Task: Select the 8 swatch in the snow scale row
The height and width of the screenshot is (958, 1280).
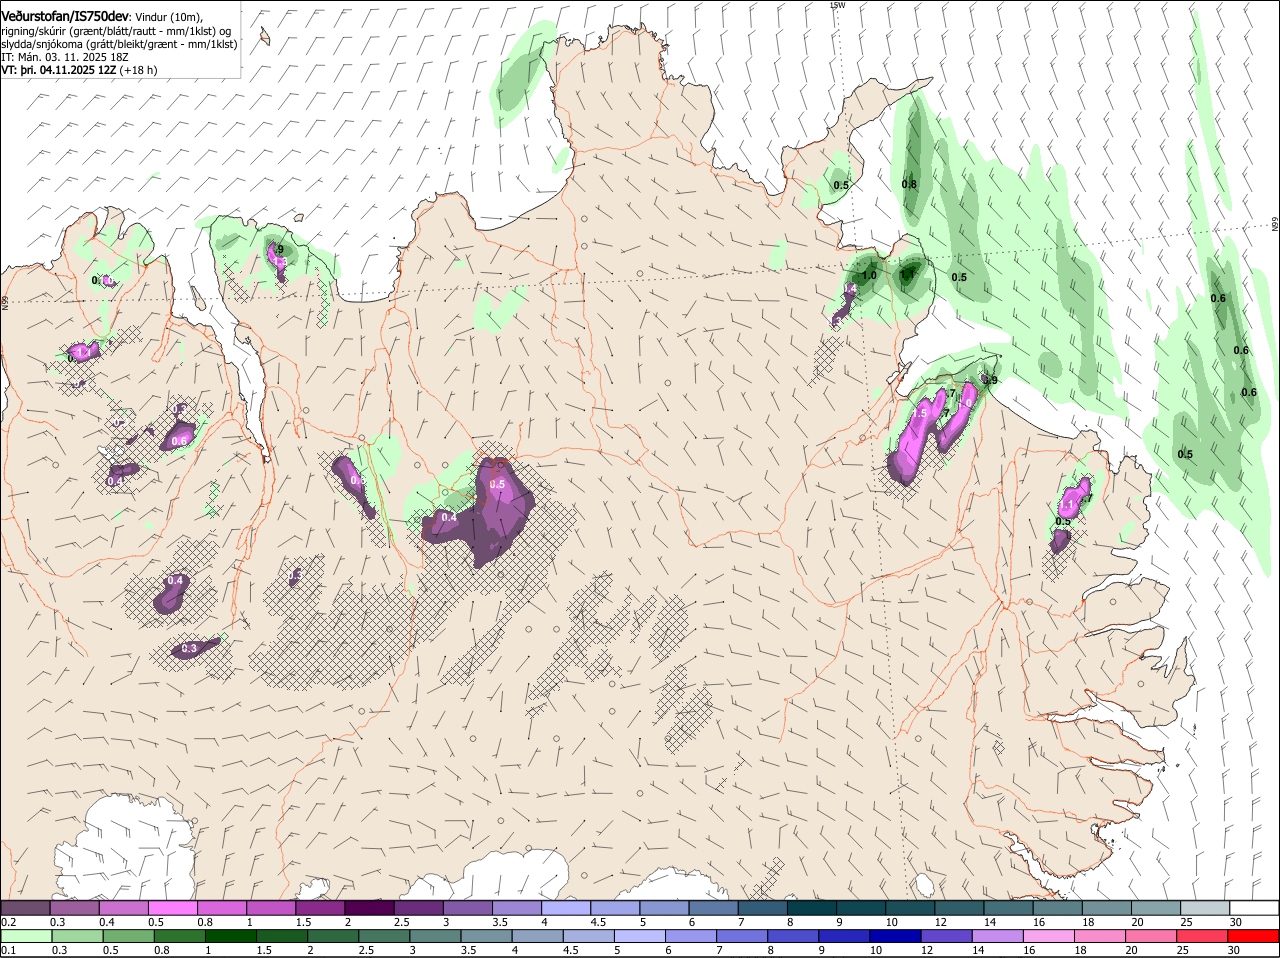Action: click(x=811, y=907)
